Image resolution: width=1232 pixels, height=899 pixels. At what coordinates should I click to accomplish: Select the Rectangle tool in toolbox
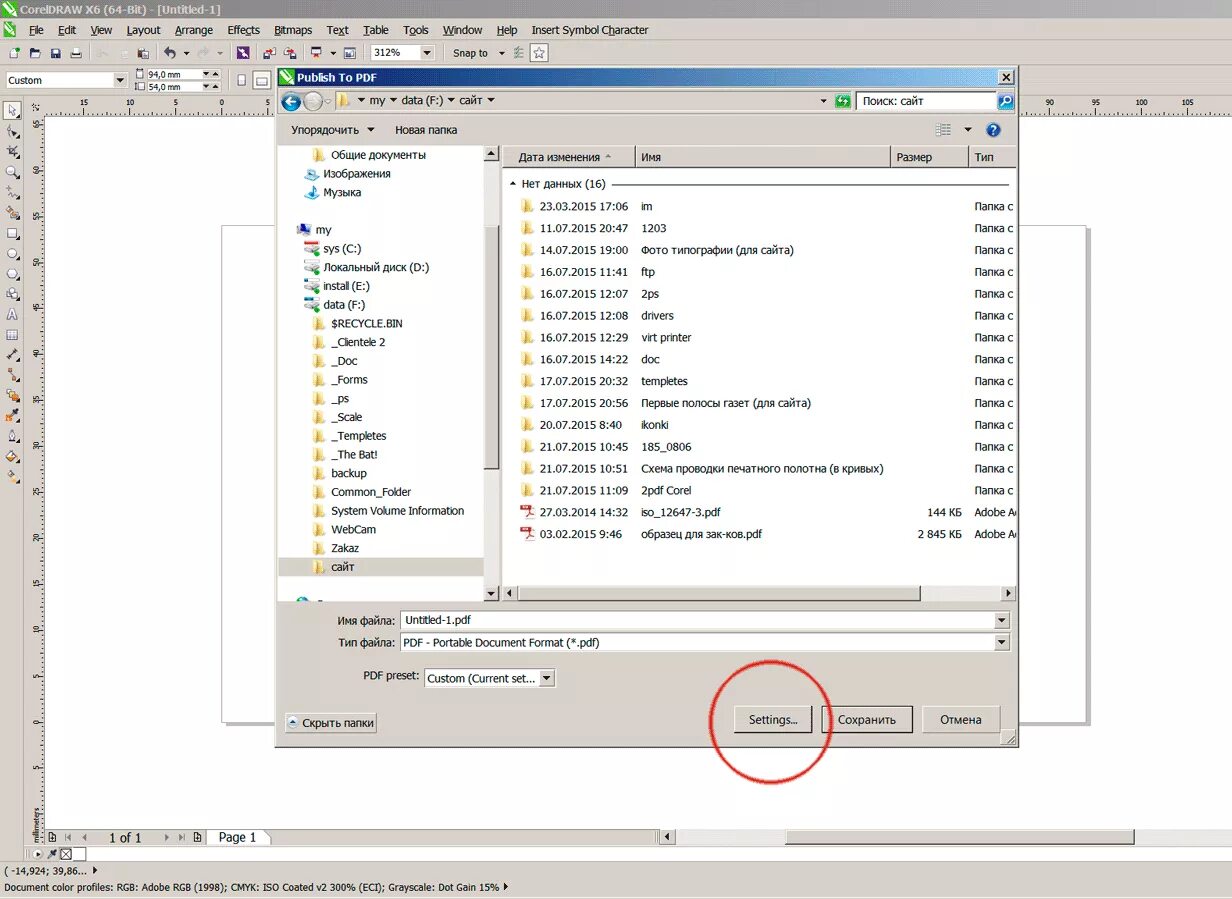click(x=12, y=233)
